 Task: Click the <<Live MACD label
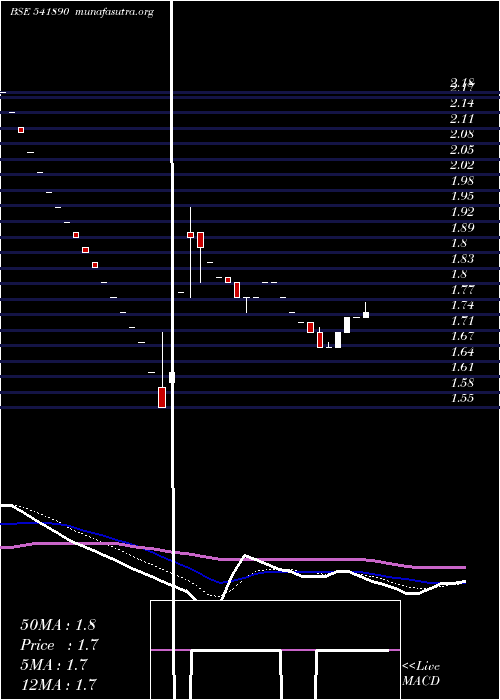pos(421,674)
